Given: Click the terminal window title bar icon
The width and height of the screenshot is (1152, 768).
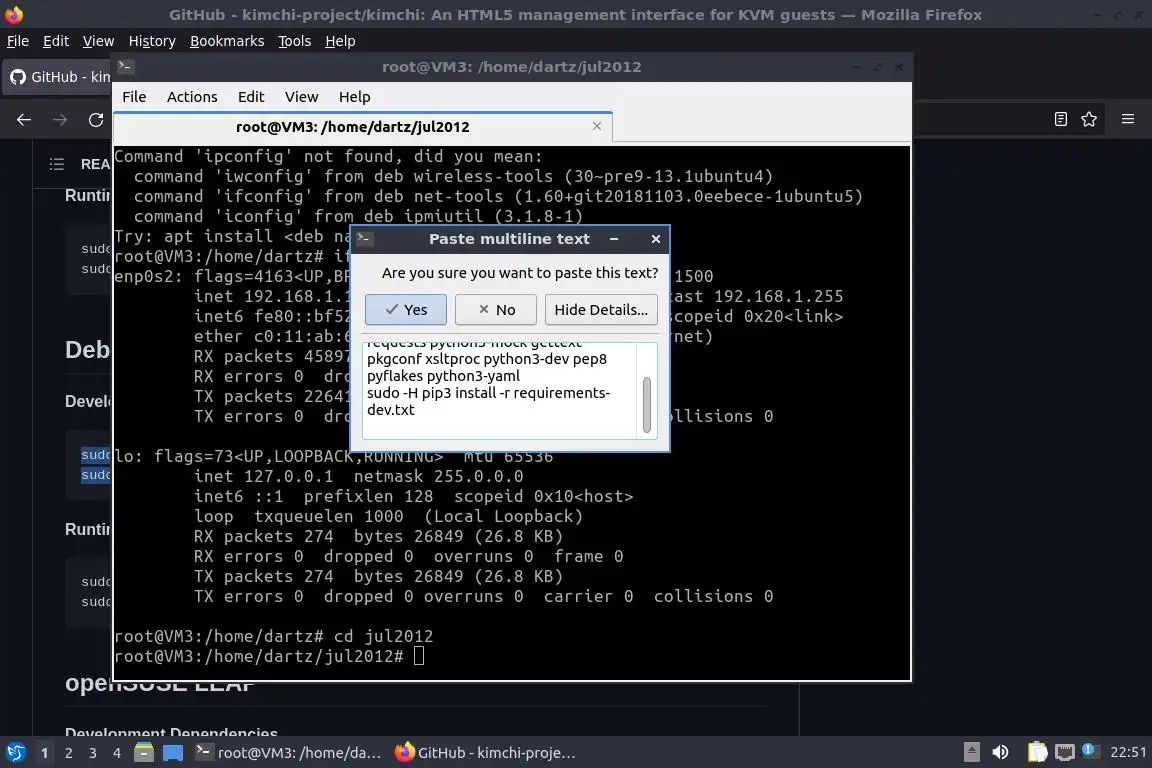Looking at the screenshot, I should 125,66.
